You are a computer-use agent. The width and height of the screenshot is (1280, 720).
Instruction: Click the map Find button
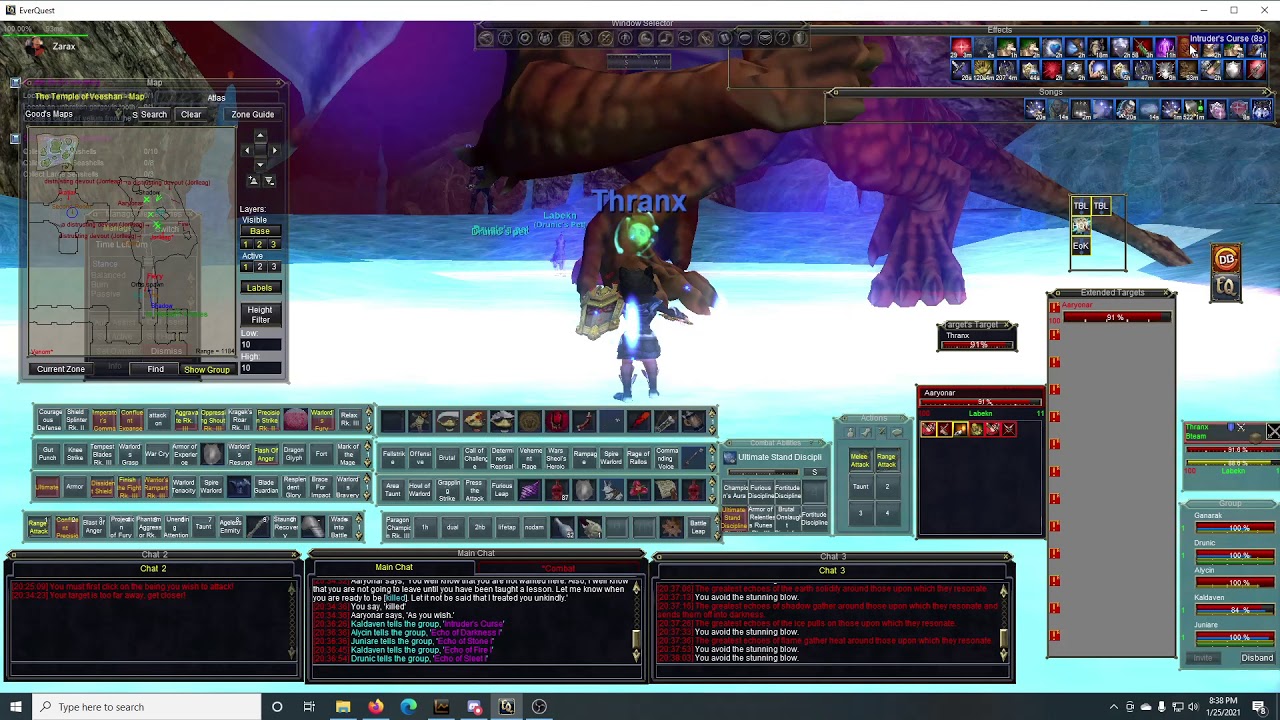tap(156, 369)
